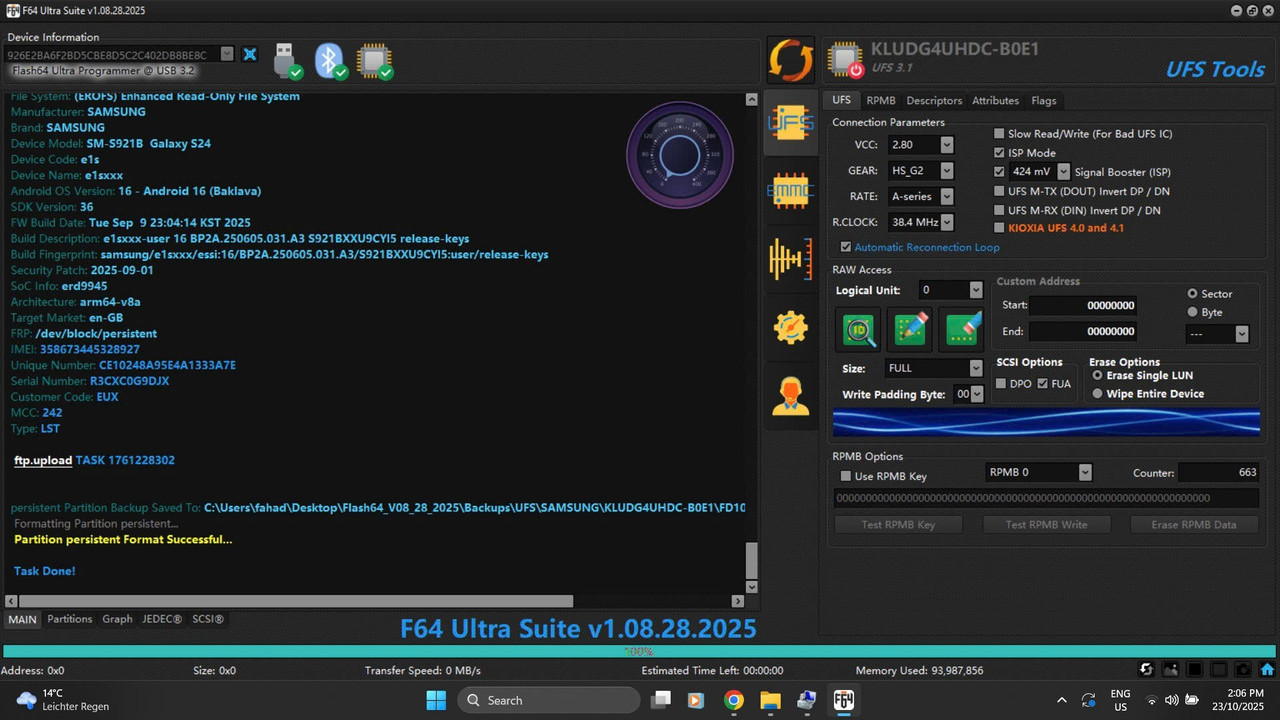Viewport: 1280px width, 720px height.
Task: Click the erase chip eraser icon
Action: point(963,330)
